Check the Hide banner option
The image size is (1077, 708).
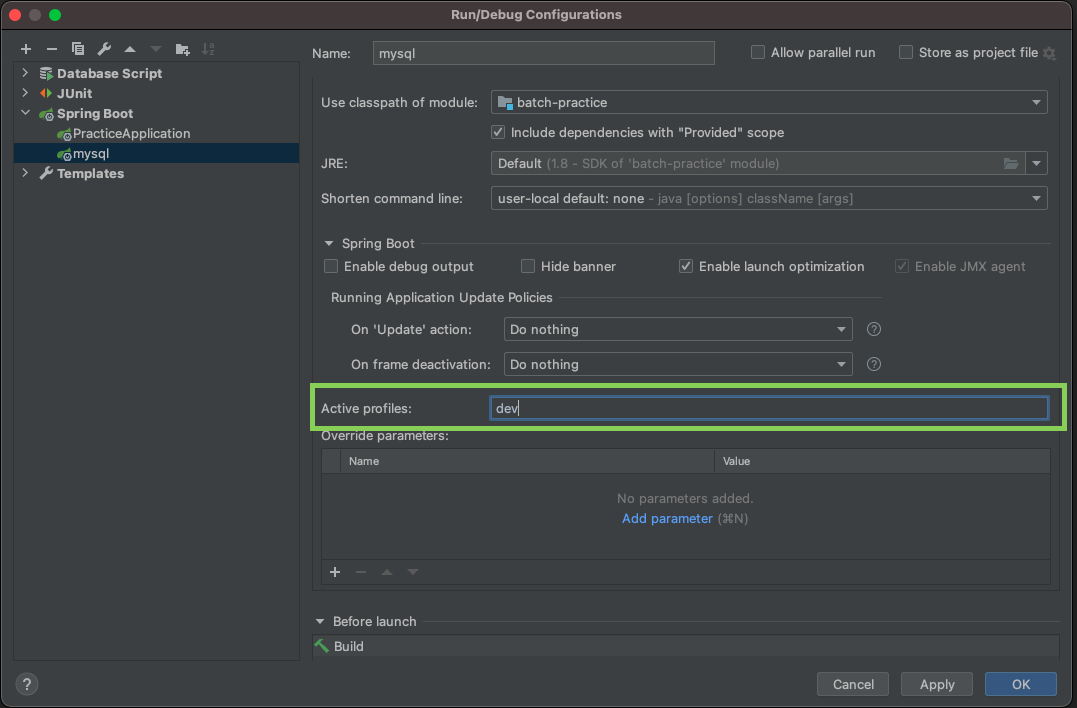[x=528, y=267]
